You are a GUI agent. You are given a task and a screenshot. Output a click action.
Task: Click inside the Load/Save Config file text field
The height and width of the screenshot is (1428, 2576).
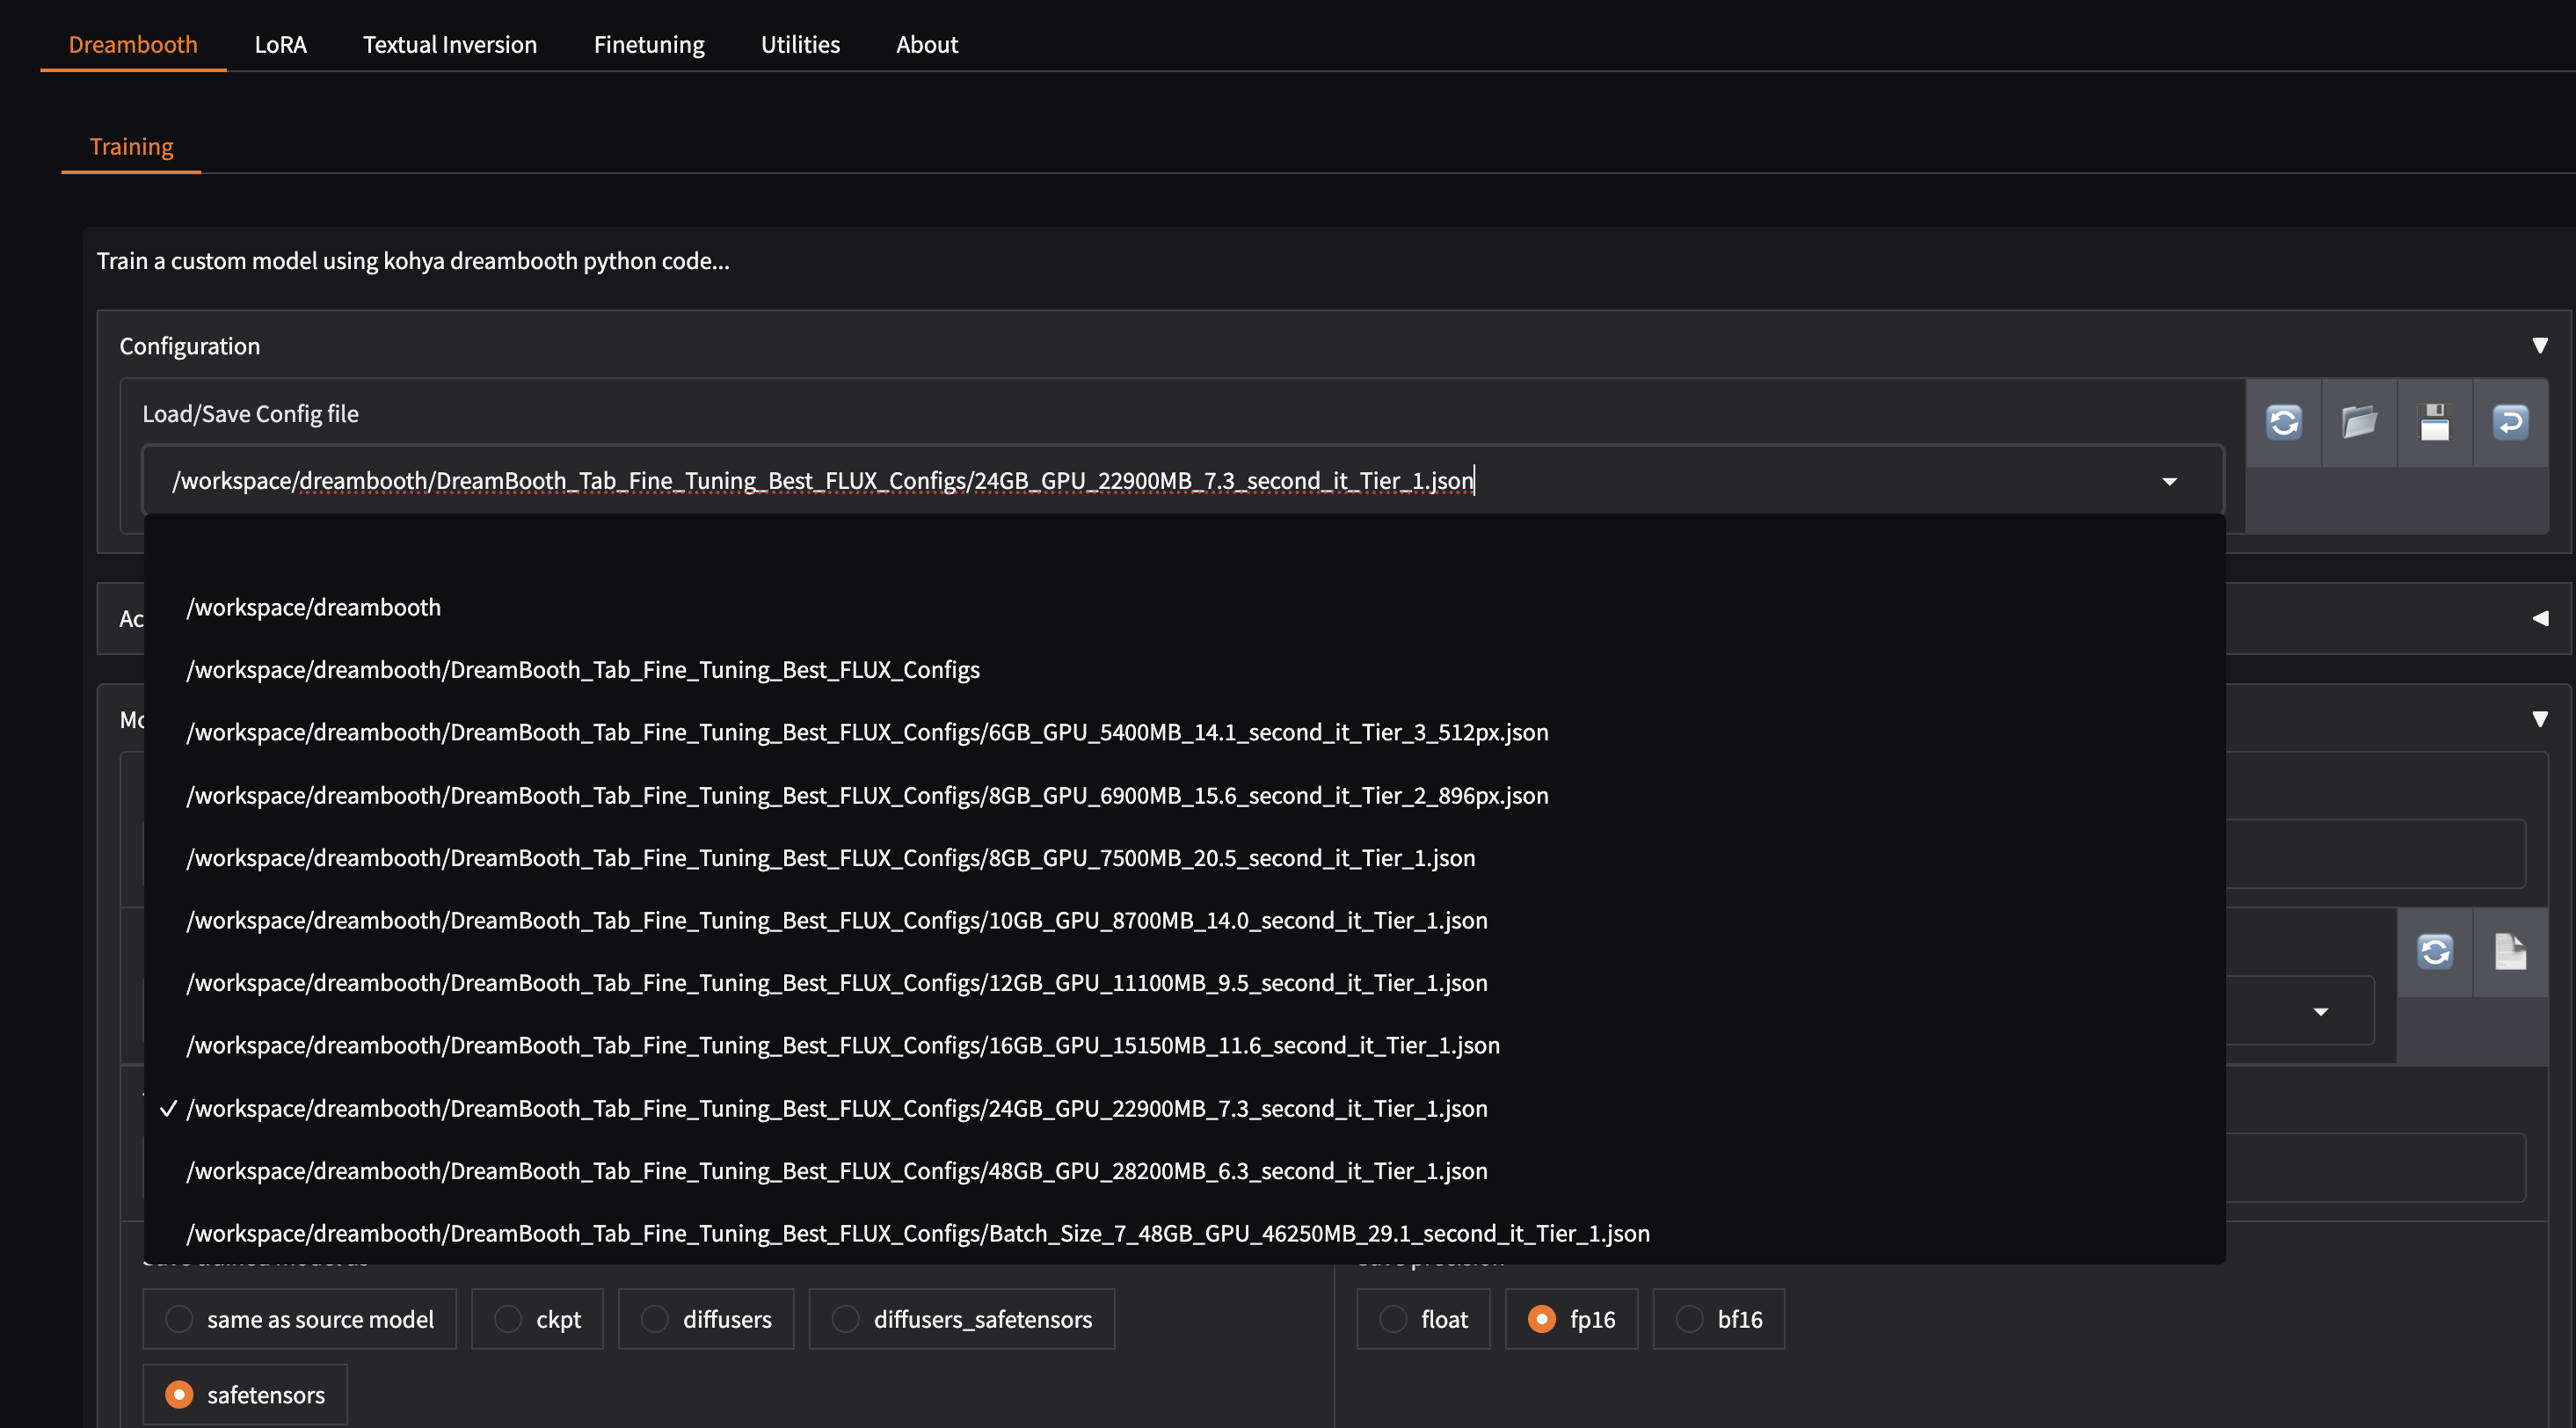800,481
